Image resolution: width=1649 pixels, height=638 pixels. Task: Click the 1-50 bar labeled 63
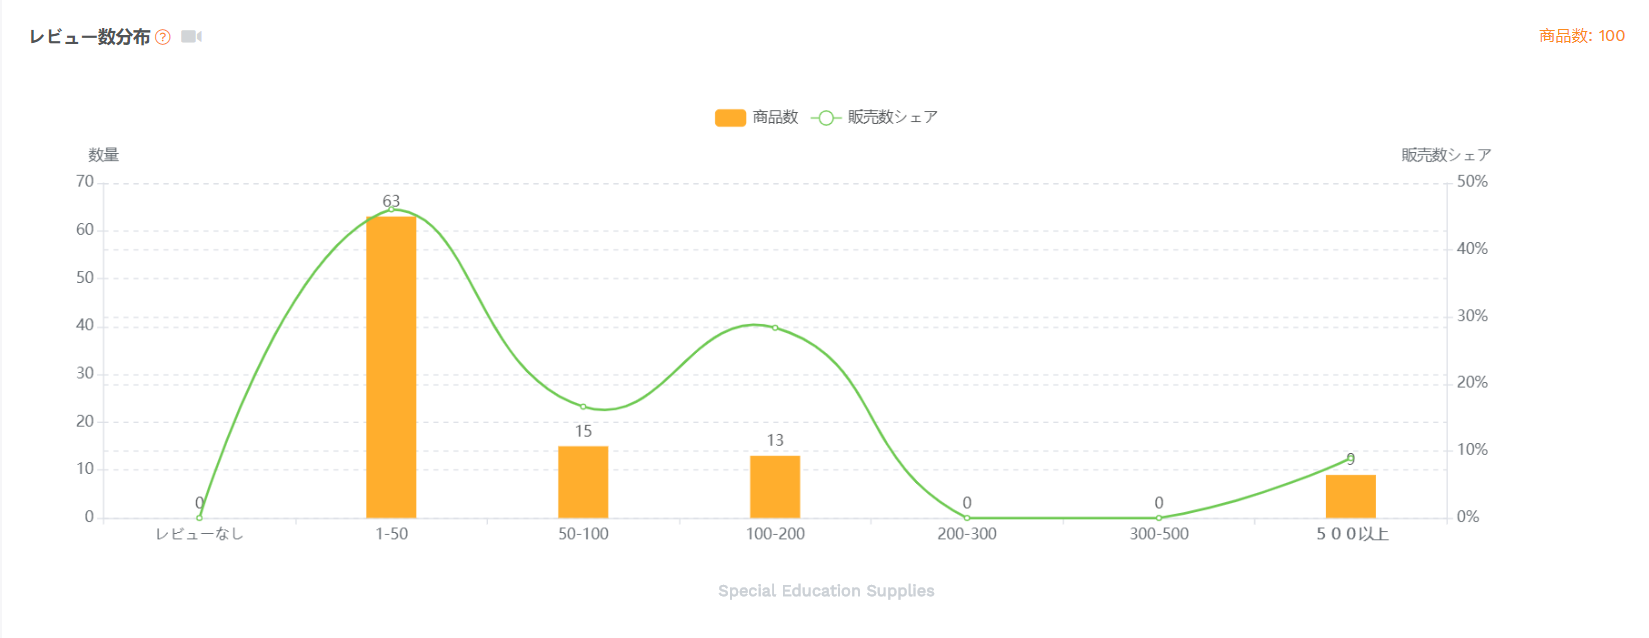point(391,370)
